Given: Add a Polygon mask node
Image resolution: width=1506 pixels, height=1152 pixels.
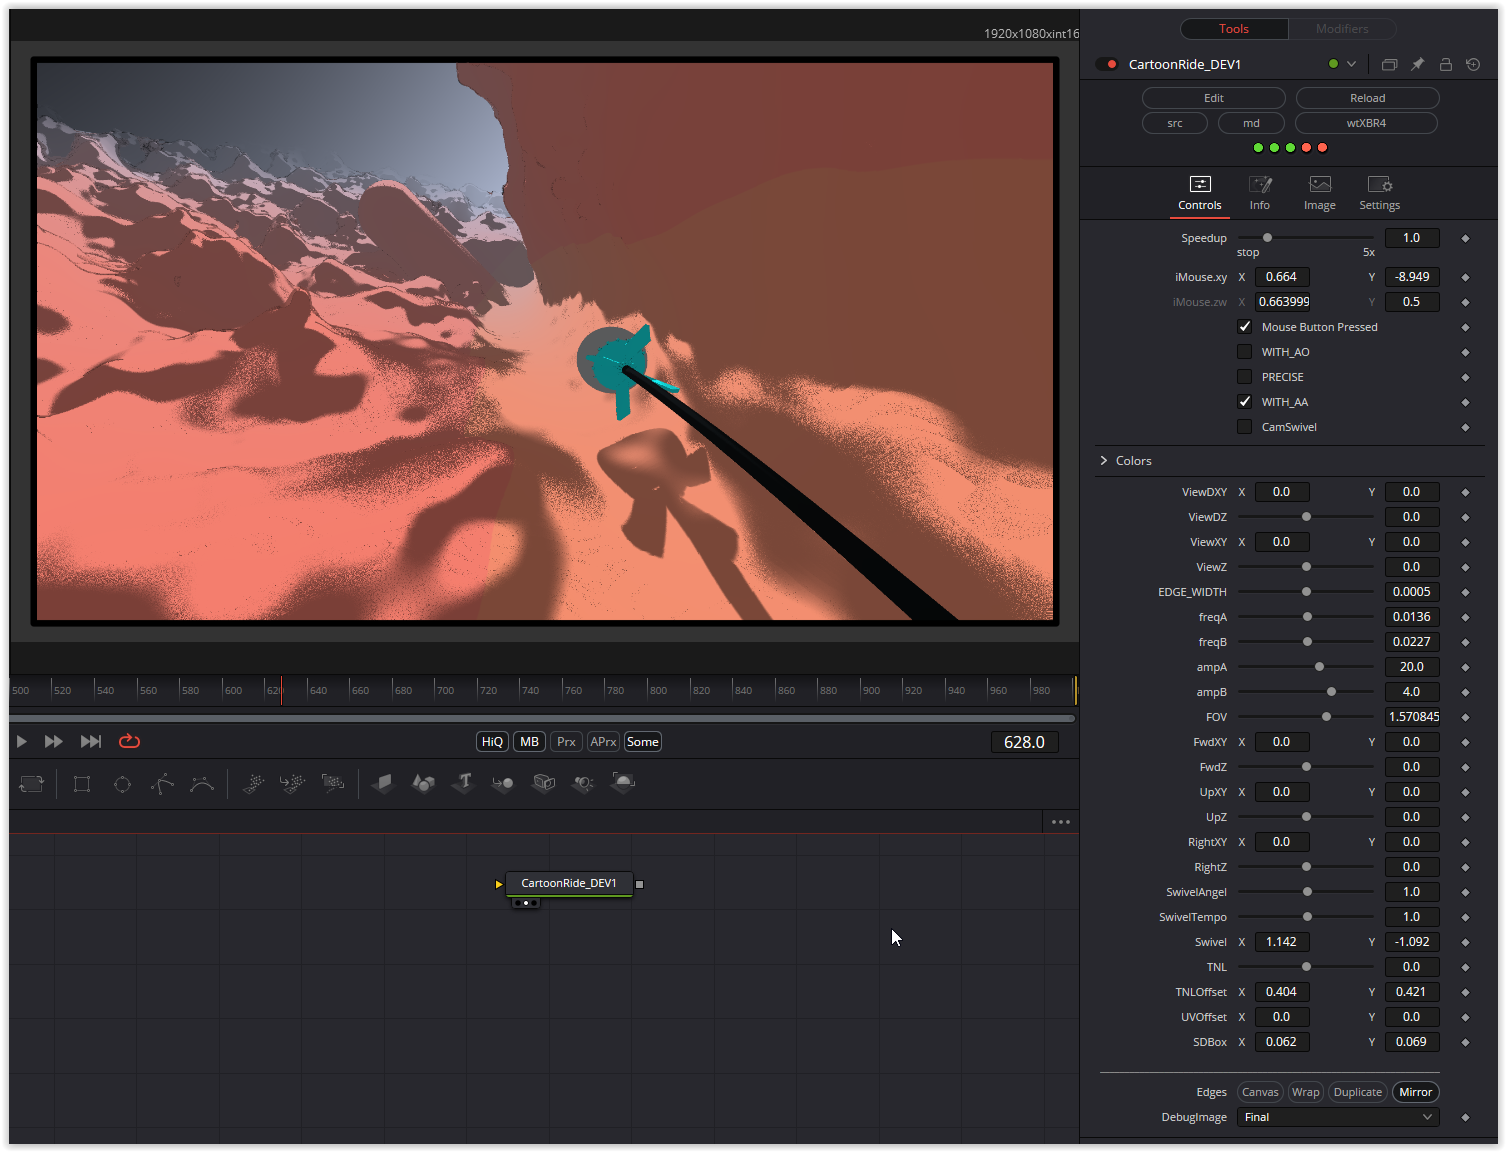Looking at the screenshot, I should [x=162, y=783].
